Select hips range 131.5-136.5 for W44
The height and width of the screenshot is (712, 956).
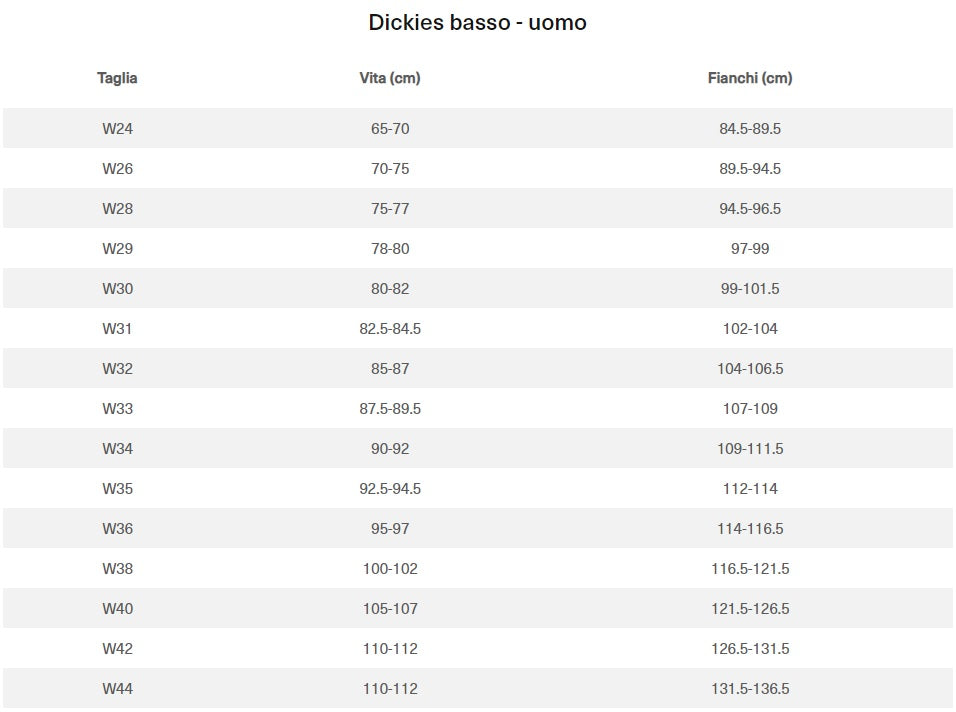click(750, 689)
